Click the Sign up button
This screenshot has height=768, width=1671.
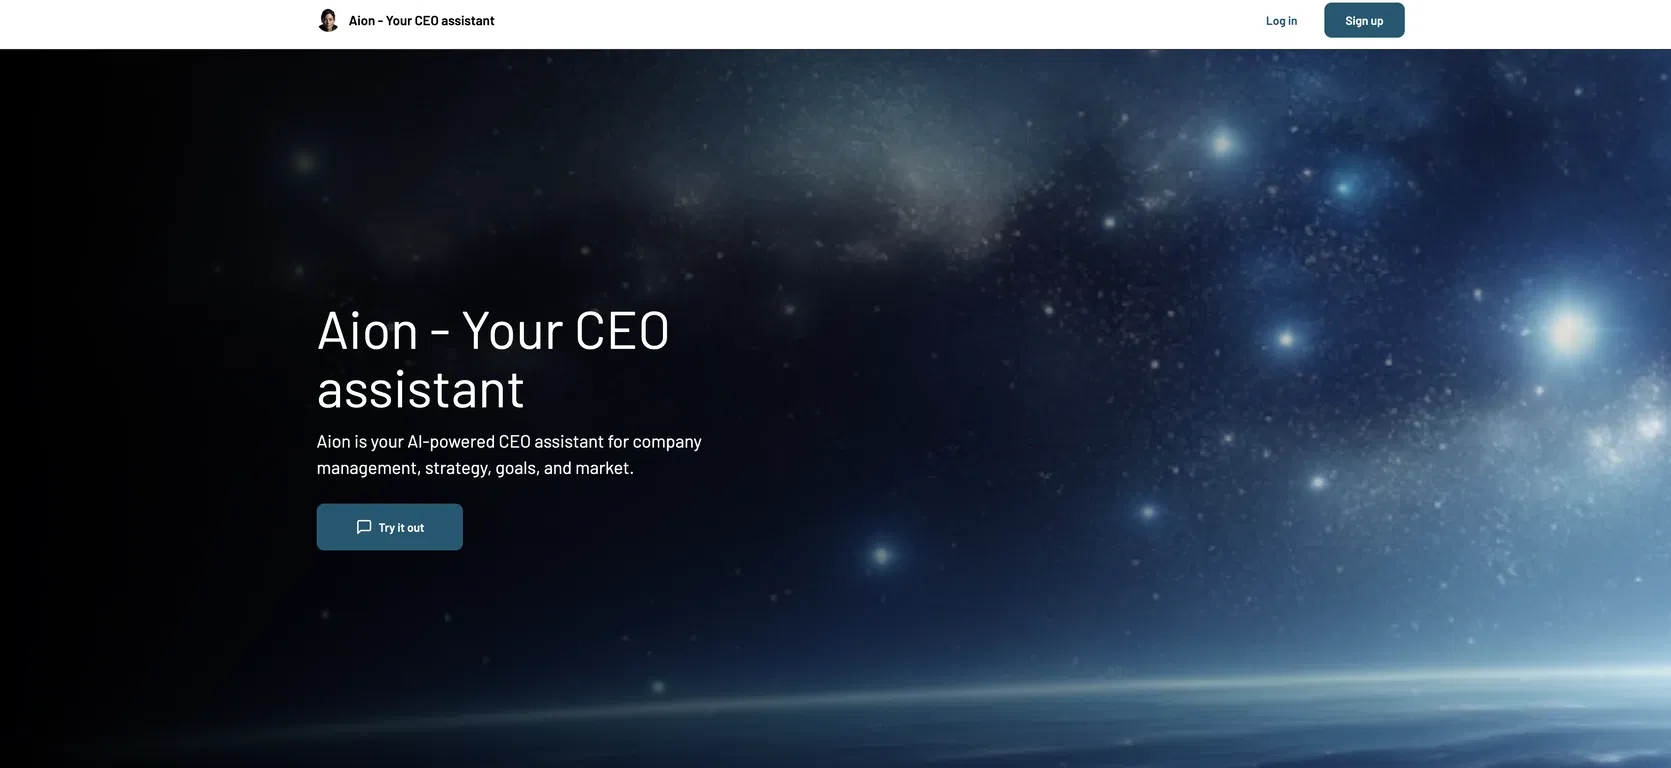click(x=1364, y=20)
